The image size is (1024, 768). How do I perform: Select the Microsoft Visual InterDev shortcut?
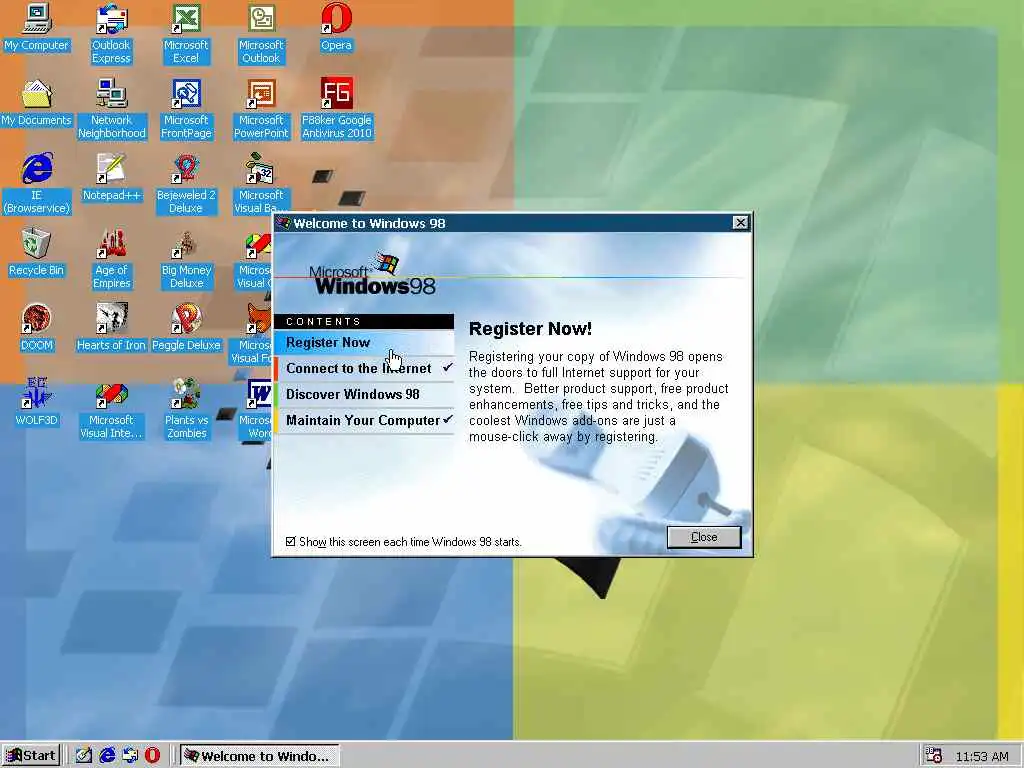112,409
